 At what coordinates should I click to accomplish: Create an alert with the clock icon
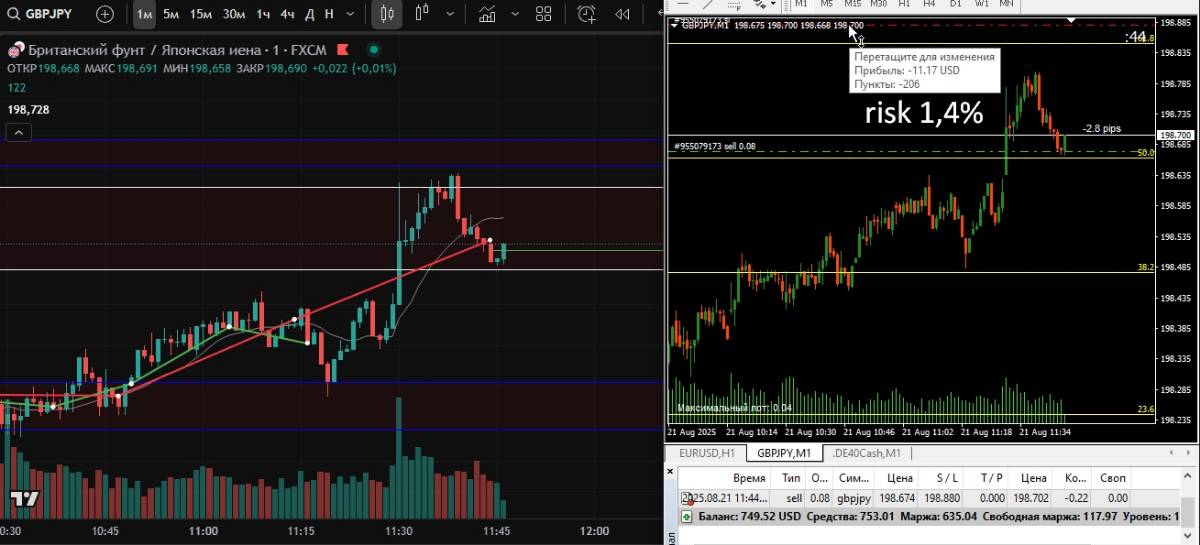(x=586, y=14)
